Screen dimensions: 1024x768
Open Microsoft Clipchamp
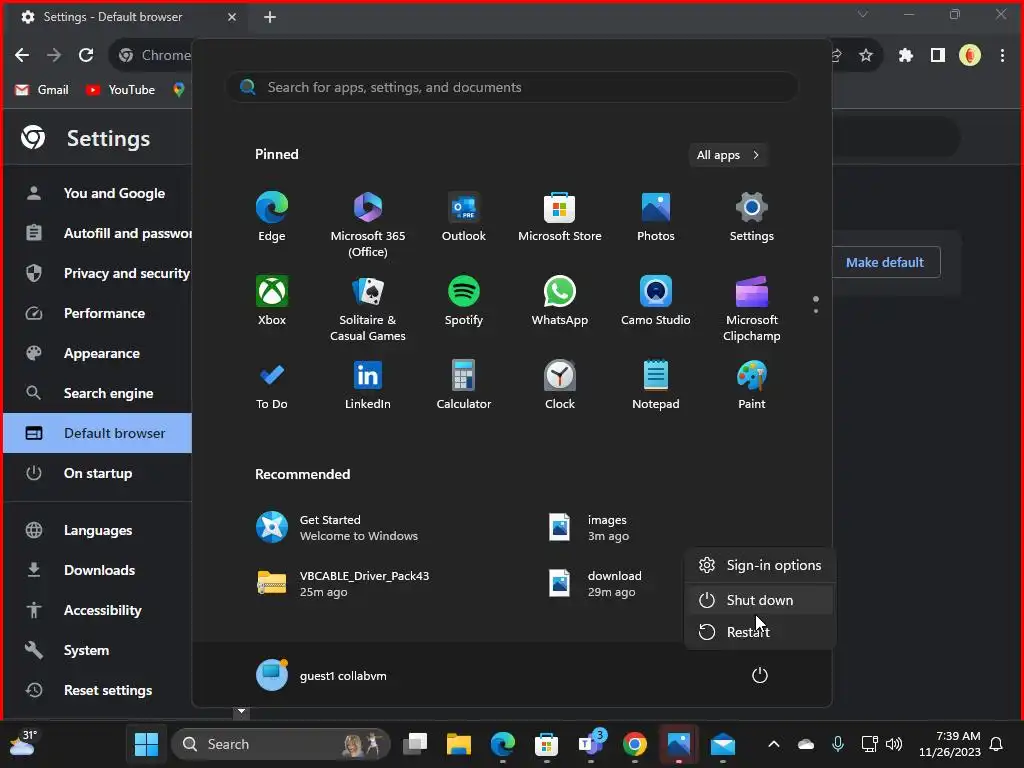(752, 308)
